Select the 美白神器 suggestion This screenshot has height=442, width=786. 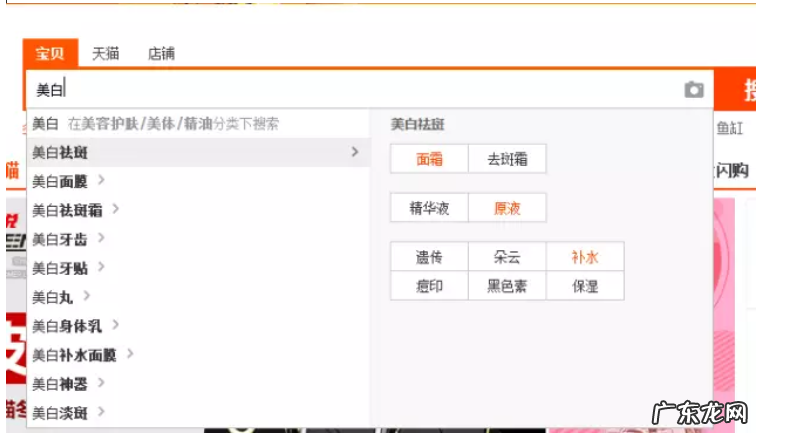(x=60, y=384)
